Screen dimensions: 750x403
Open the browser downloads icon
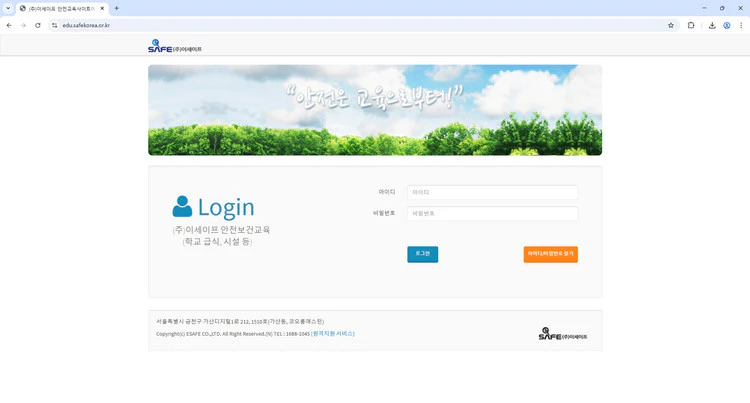(x=712, y=25)
